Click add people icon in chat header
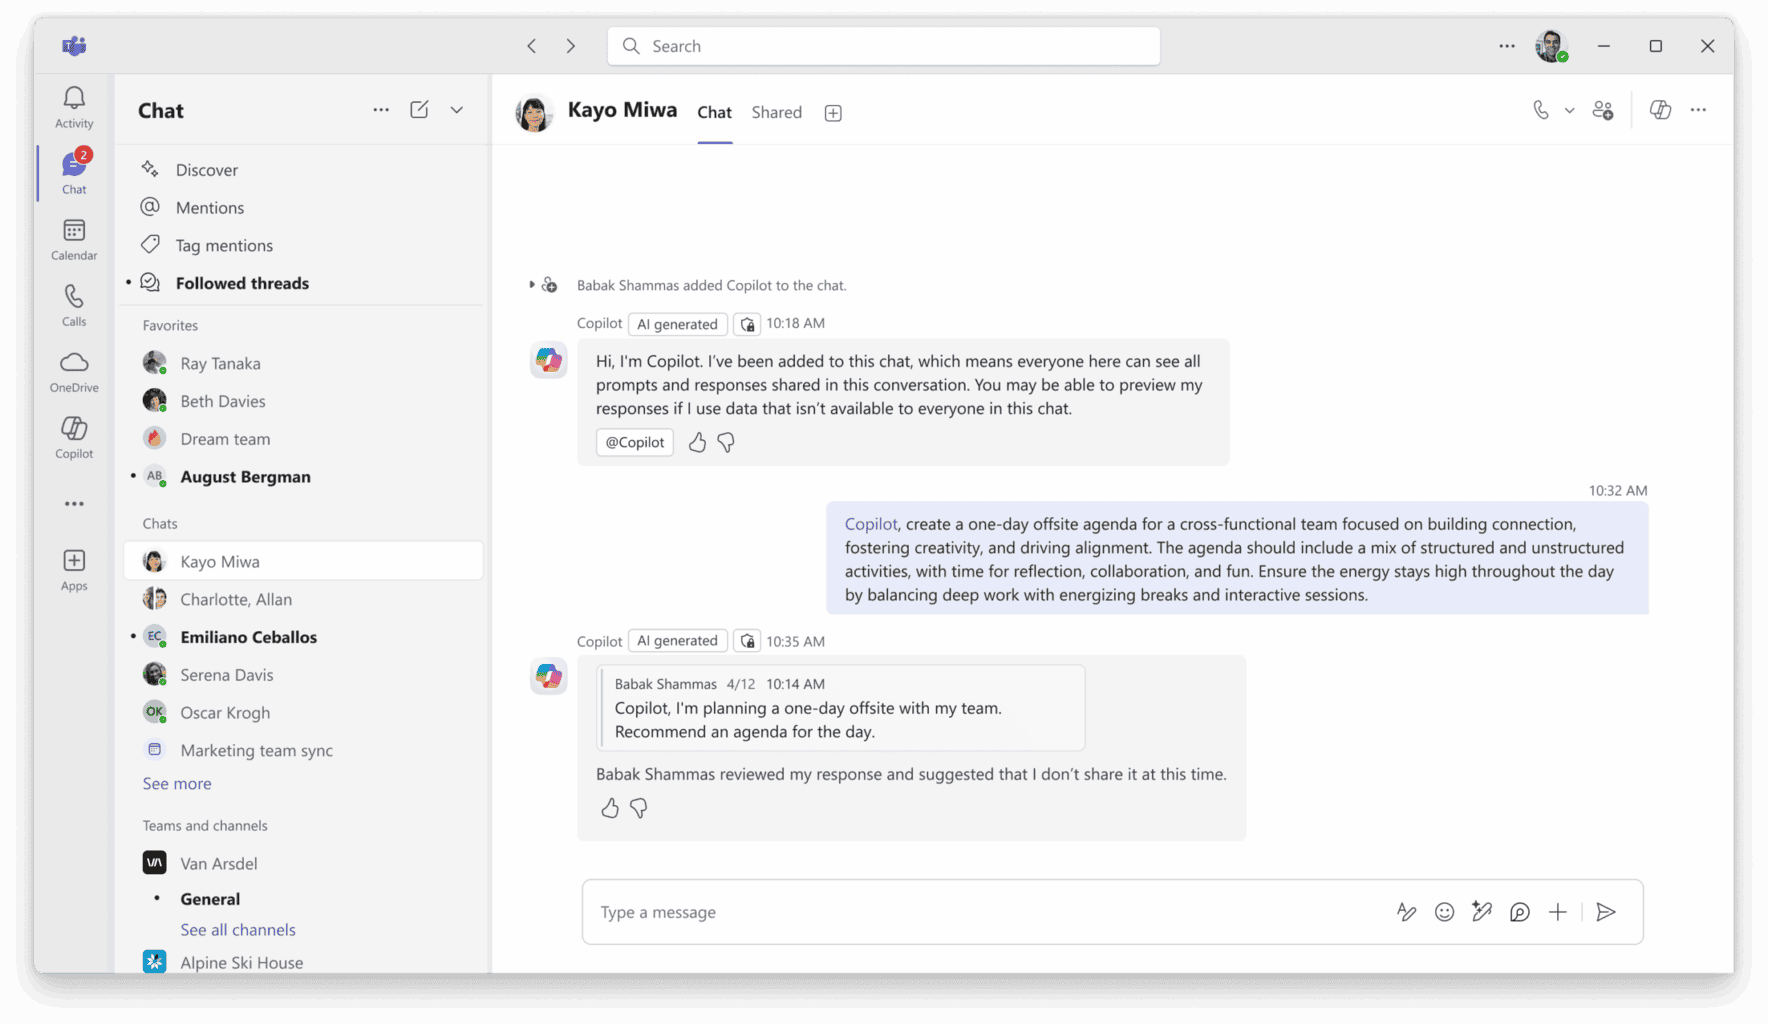This screenshot has width=1768, height=1024. pyautogui.click(x=1603, y=110)
